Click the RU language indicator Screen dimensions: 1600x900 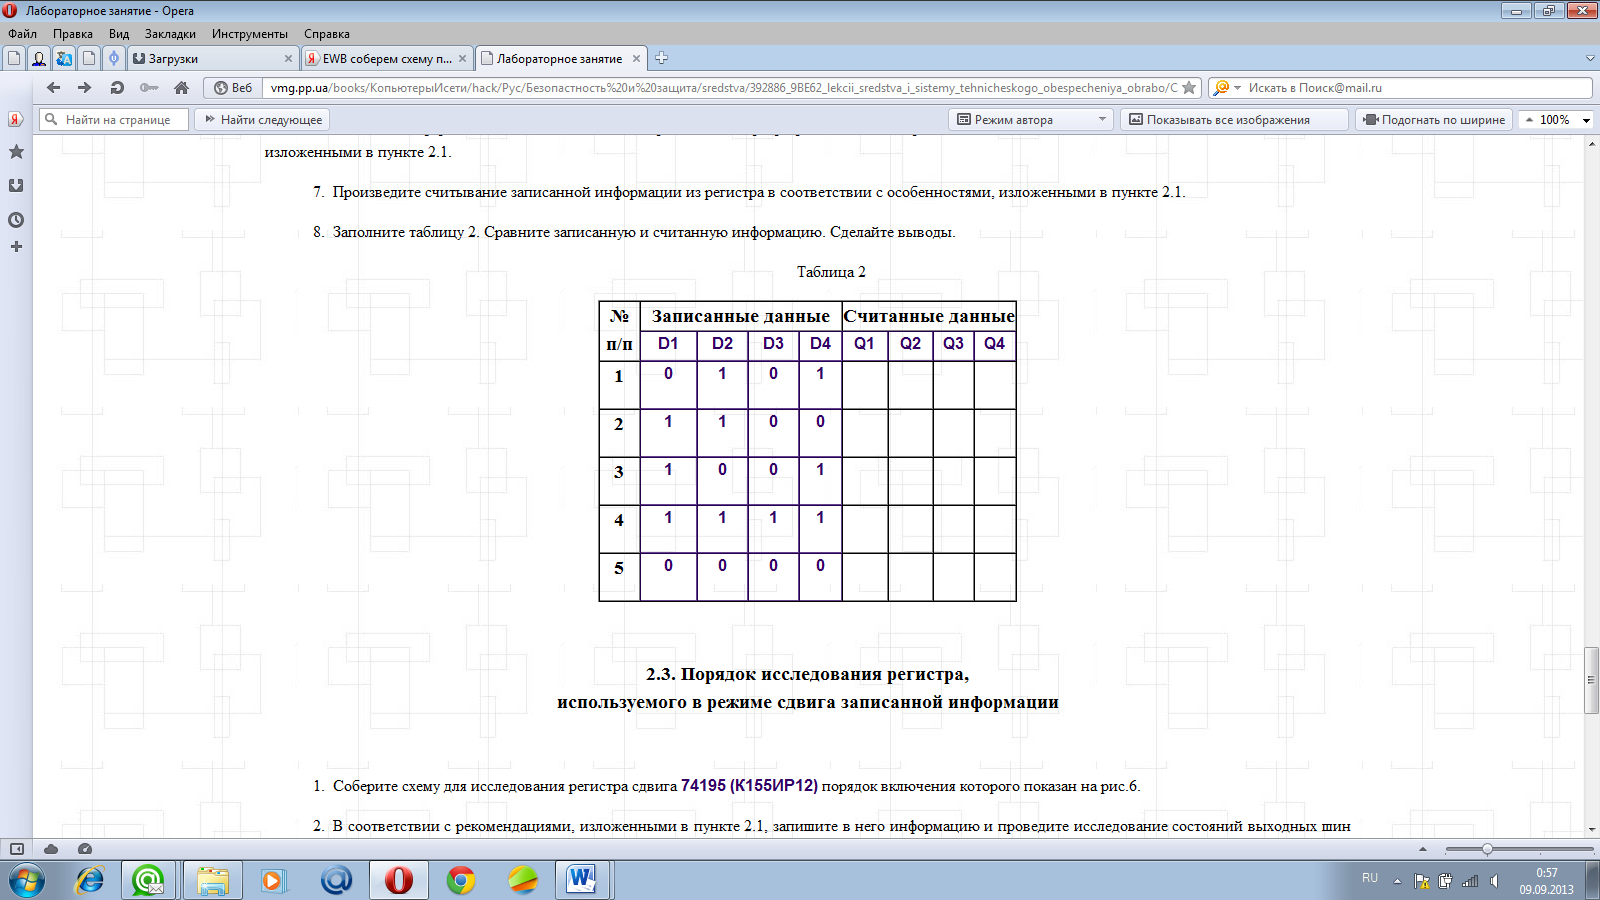(x=1370, y=878)
